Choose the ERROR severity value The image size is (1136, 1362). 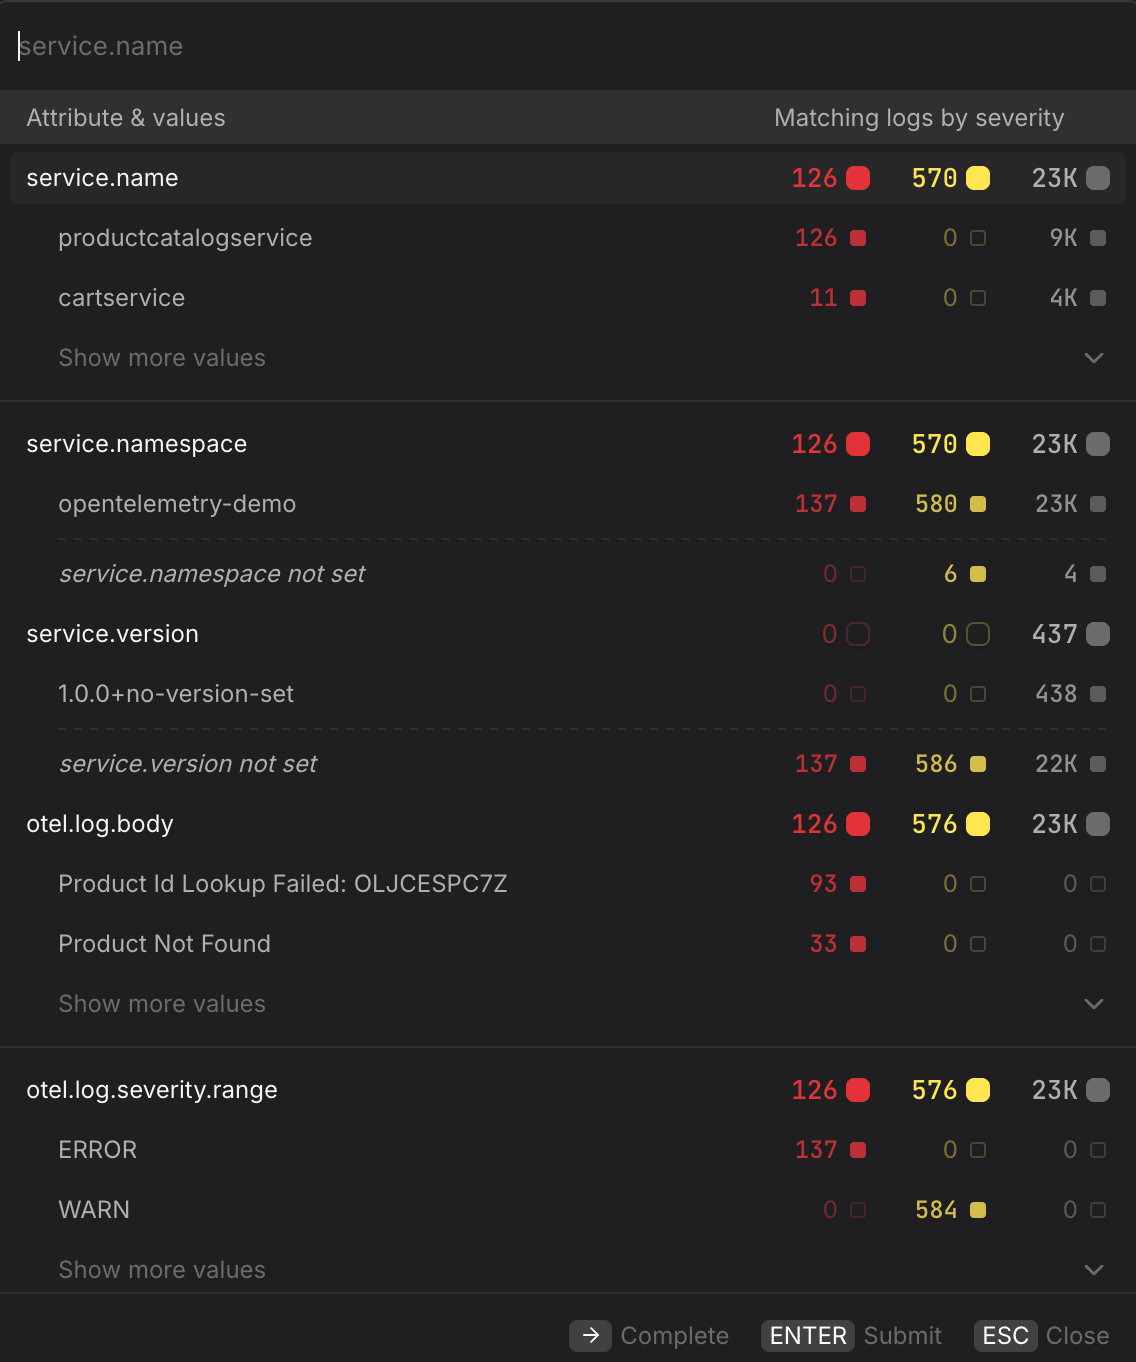pyautogui.click(x=98, y=1150)
